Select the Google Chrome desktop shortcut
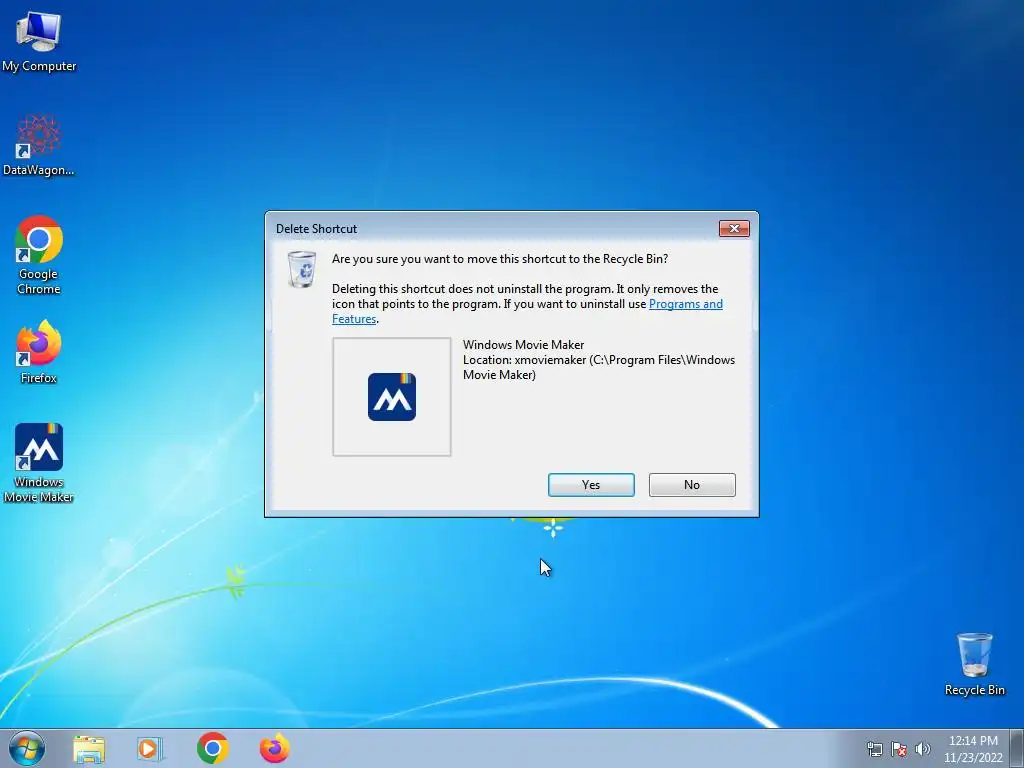 [x=39, y=255]
